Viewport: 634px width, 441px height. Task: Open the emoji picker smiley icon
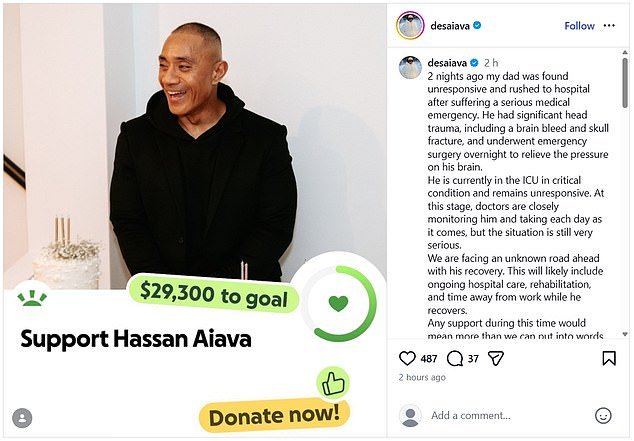click(603, 416)
